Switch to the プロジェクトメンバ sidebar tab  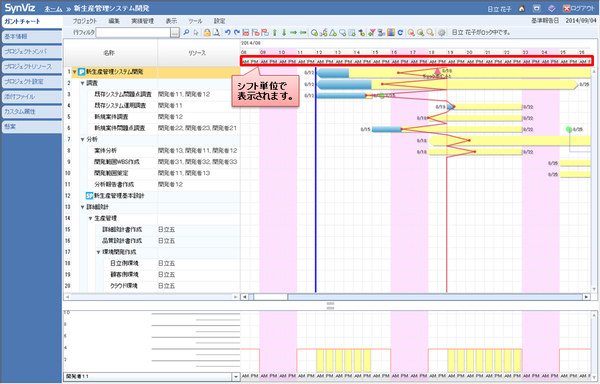coord(31,51)
